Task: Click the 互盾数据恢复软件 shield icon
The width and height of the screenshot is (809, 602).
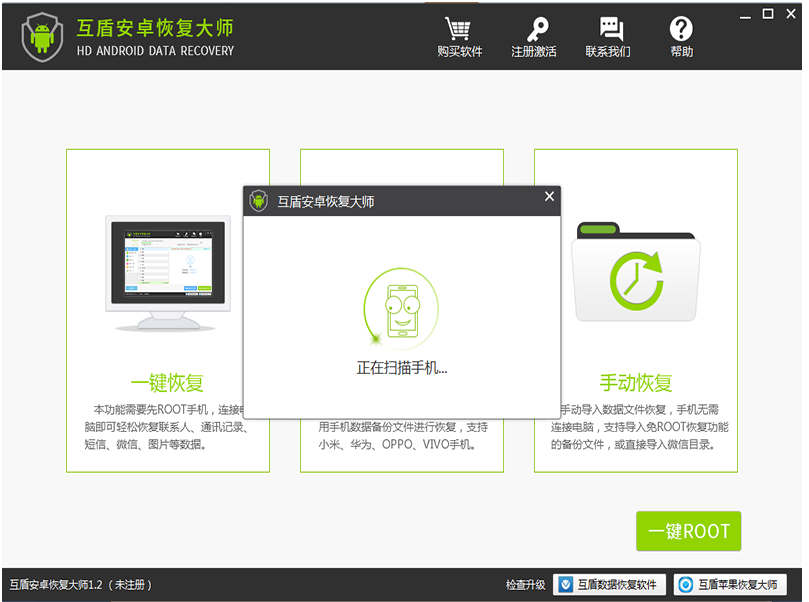Action: click(x=565, y=584)
